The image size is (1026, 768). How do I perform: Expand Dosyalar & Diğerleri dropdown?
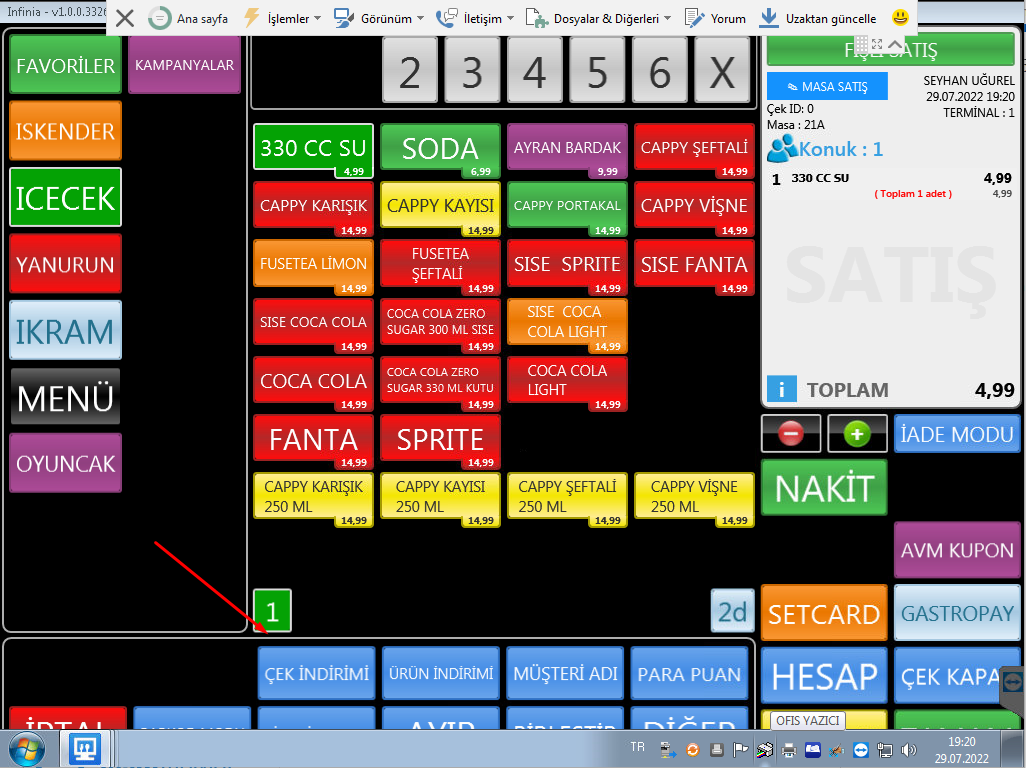(x=598, y=18)
